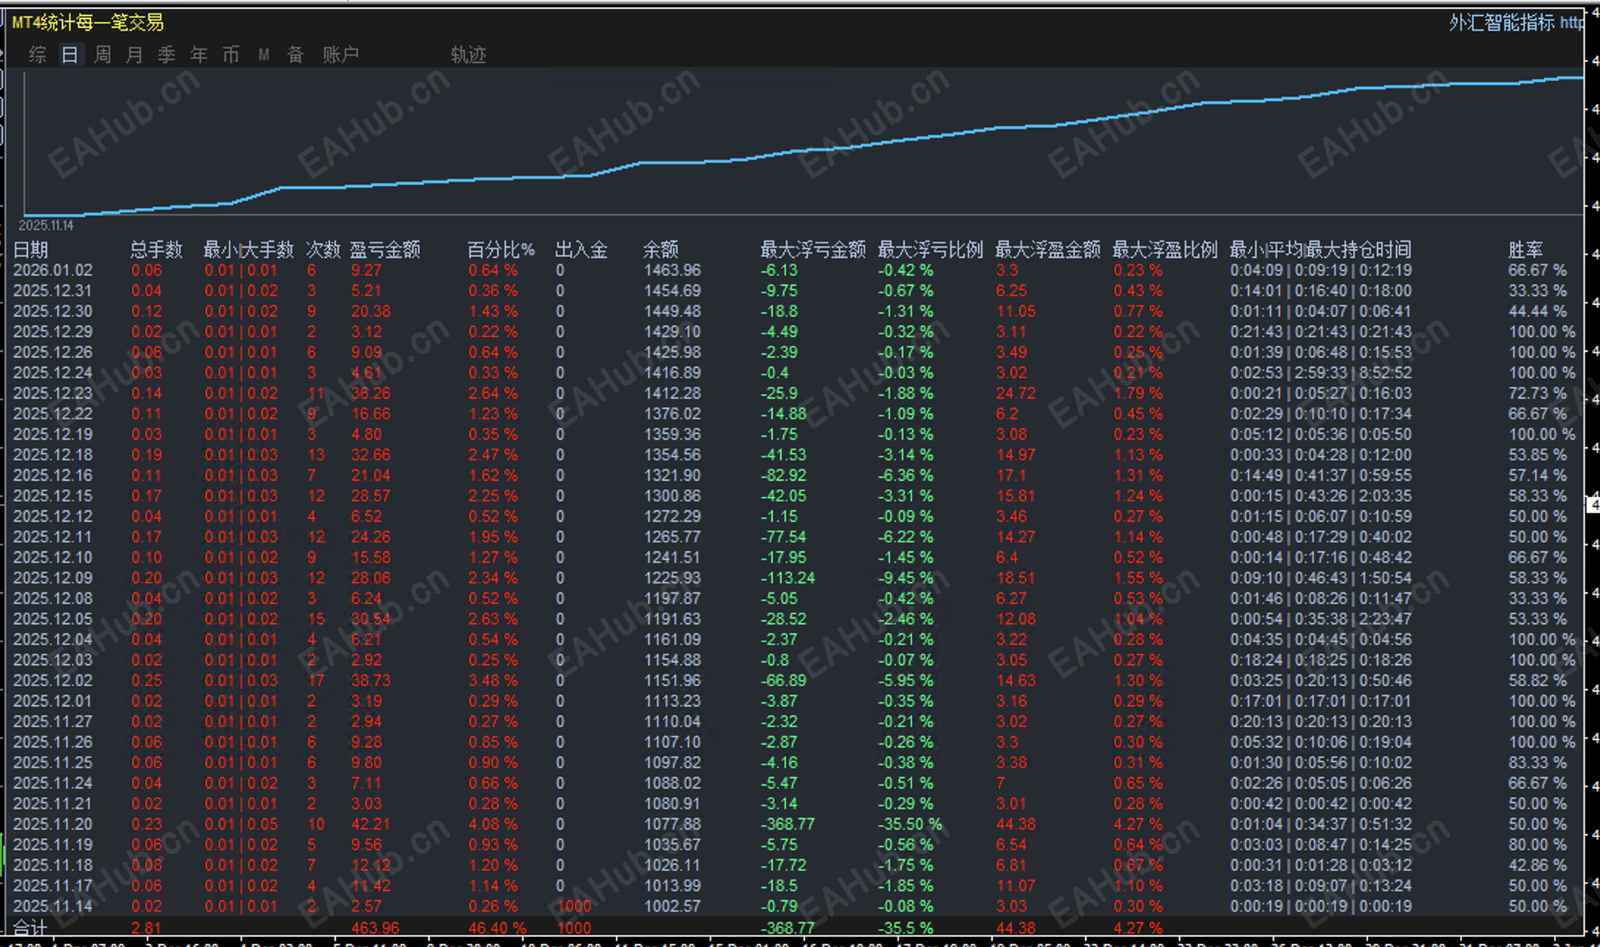Click the chart's 2025.11.14 start date label

(46, 226)
